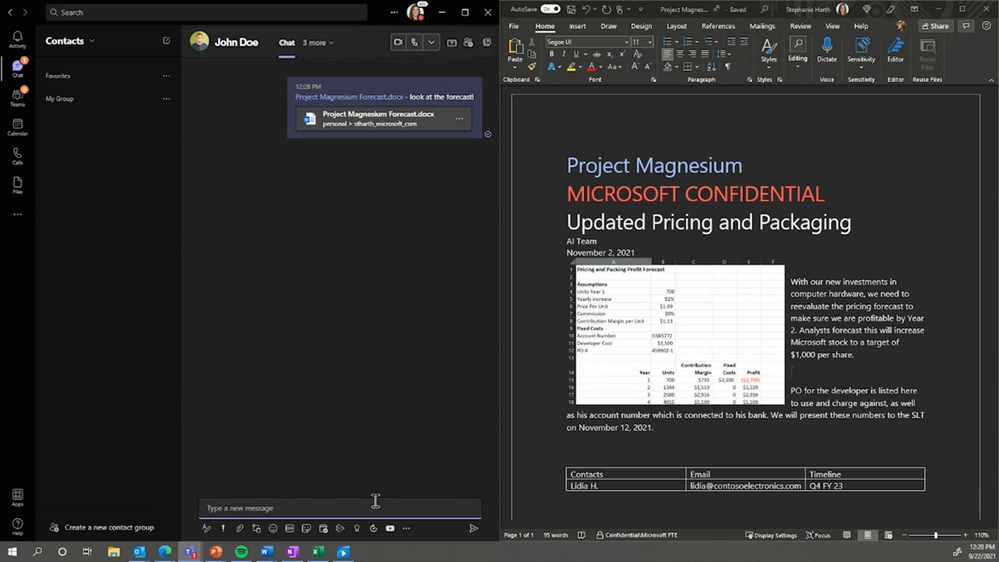Open the Review tab in Word
This screenshot has width=999, height=562.
(800, 26)
